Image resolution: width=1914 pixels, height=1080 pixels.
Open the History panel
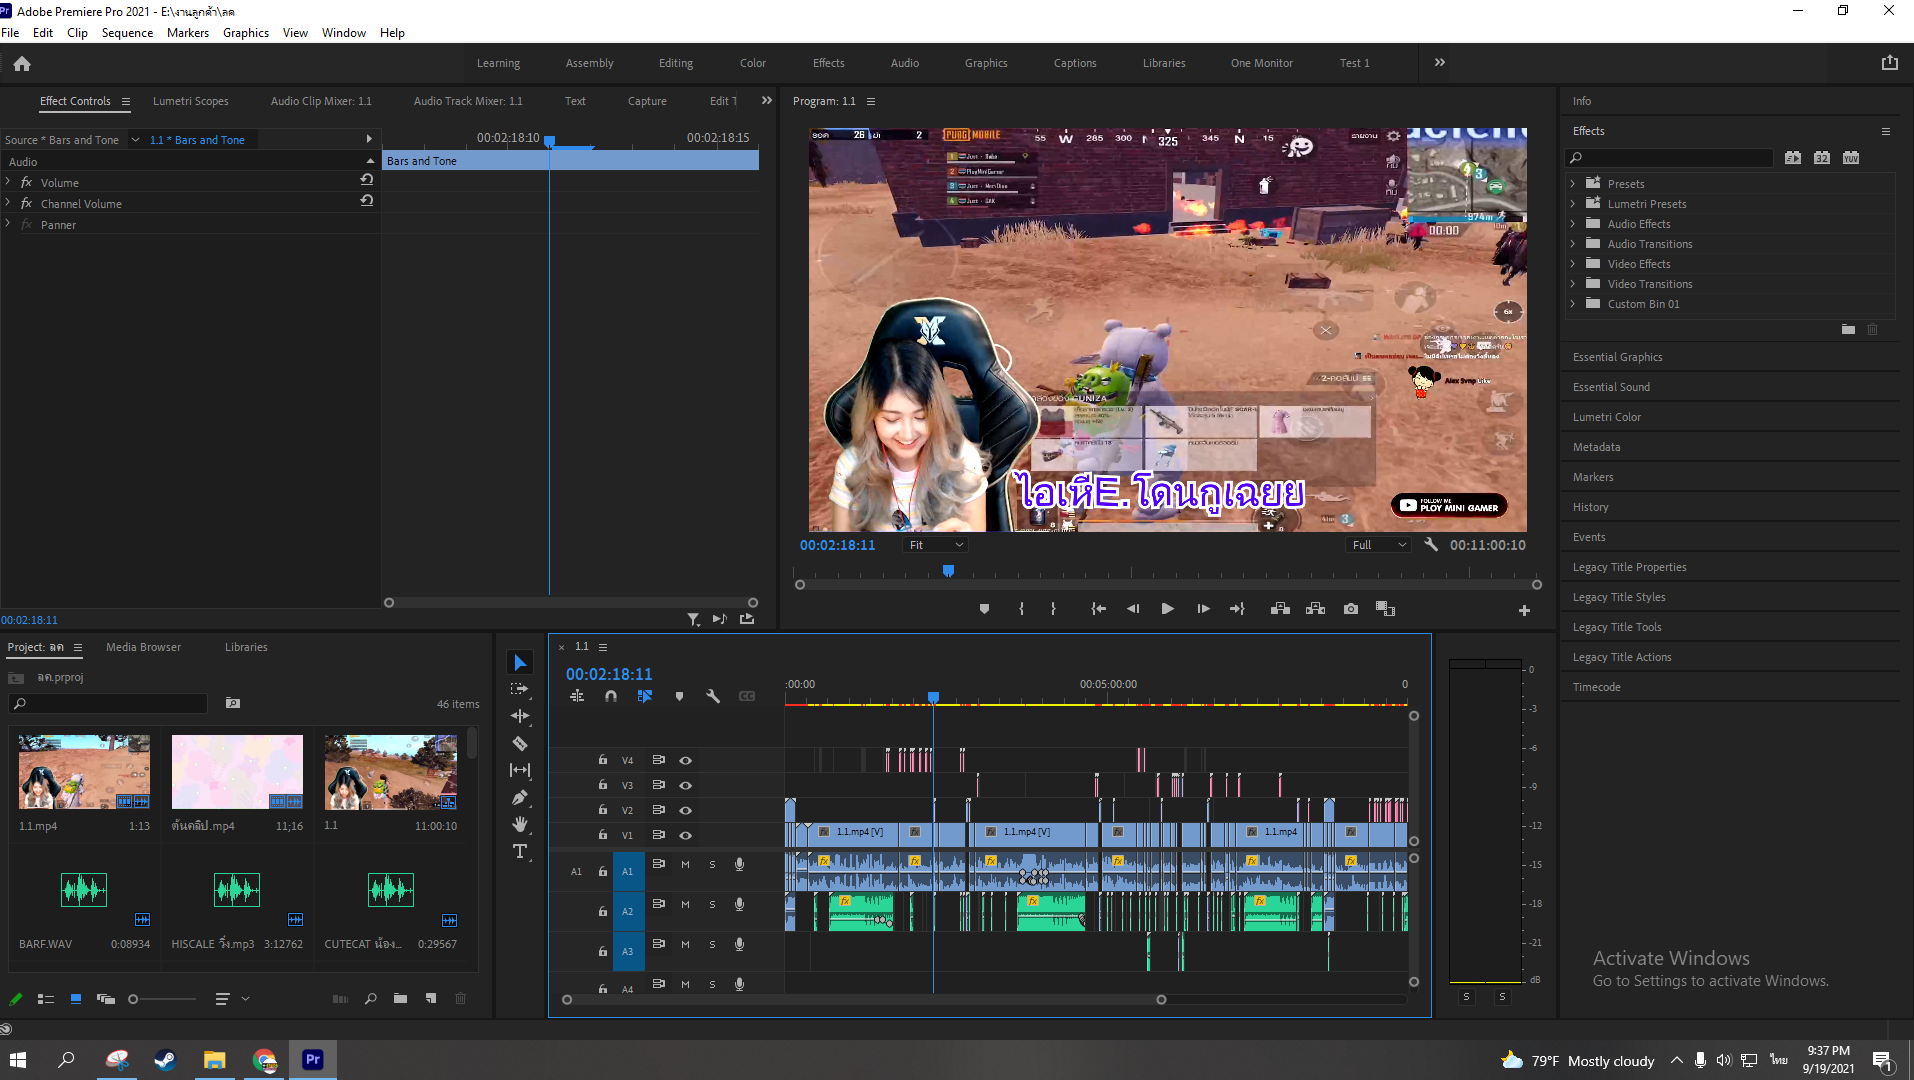point(1591,507)
